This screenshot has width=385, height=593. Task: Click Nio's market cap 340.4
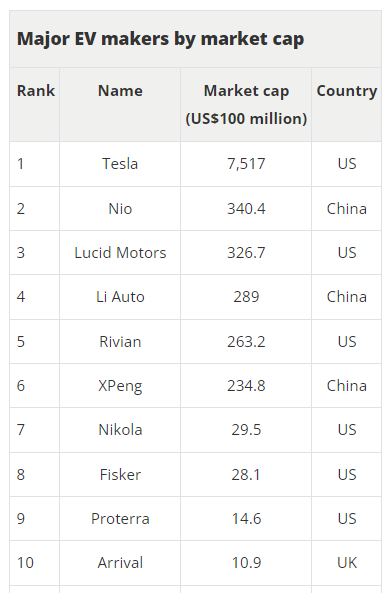click(x=246, y=209)
